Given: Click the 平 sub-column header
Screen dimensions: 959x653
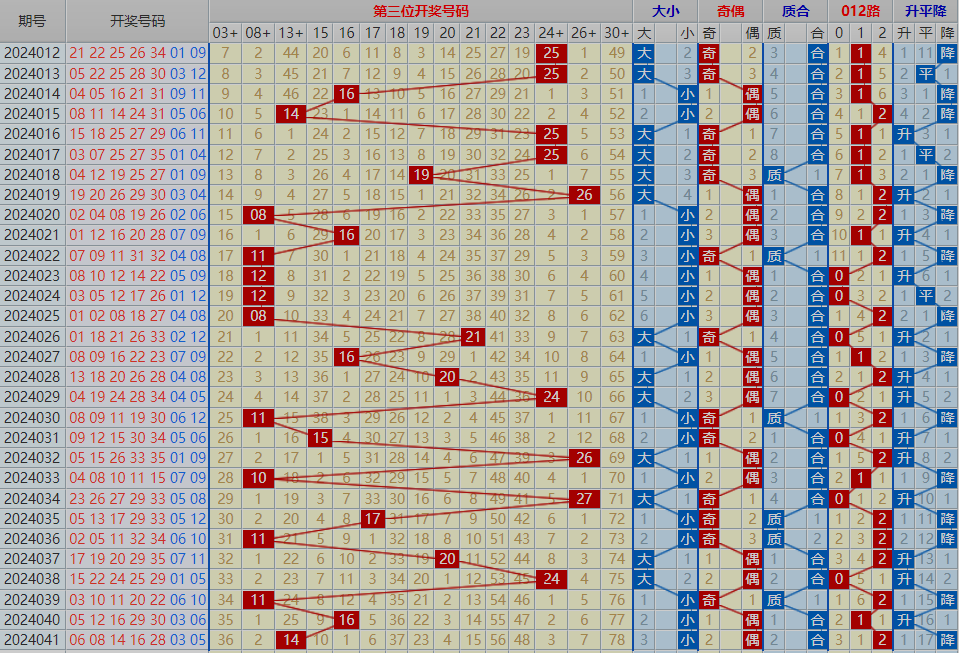Looking at the screenshot, I should [x=926, y=33].
